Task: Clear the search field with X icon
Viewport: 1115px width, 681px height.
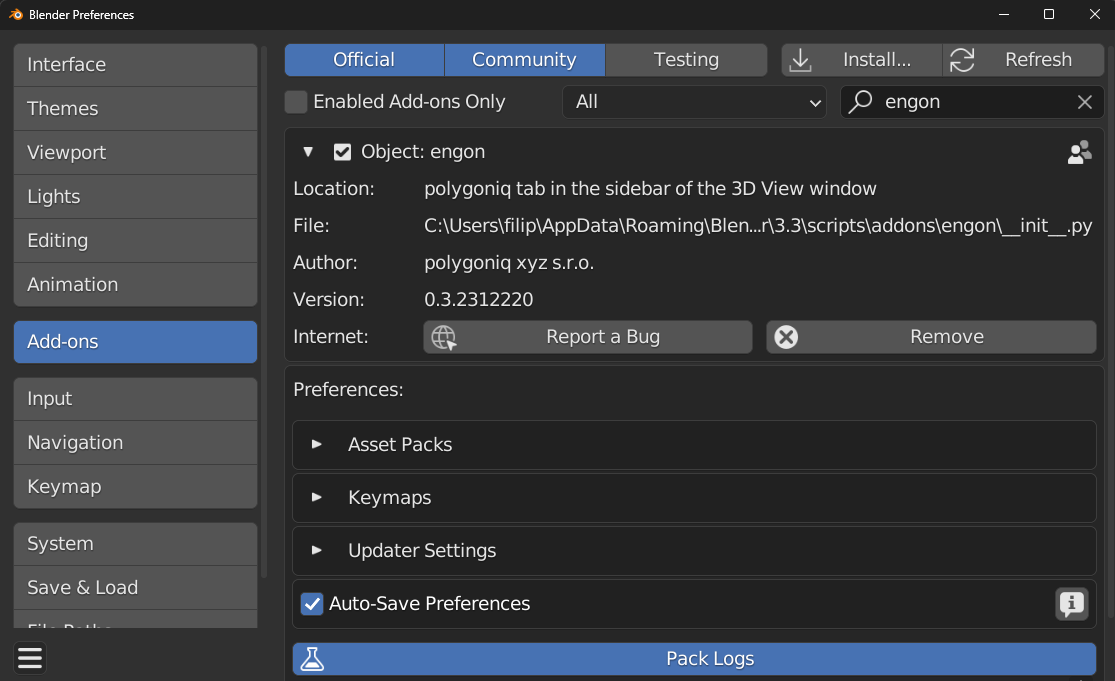Action: (1084, 102)
